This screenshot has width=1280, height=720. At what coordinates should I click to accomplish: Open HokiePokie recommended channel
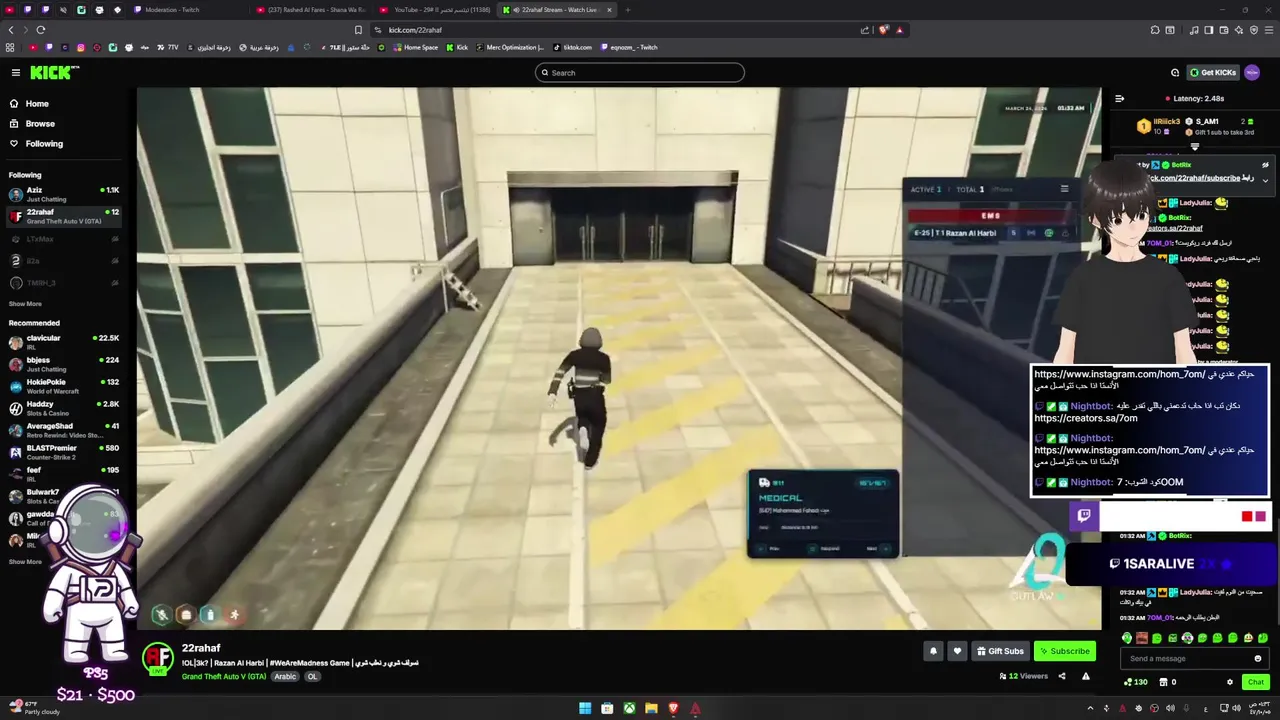[64, 386]
